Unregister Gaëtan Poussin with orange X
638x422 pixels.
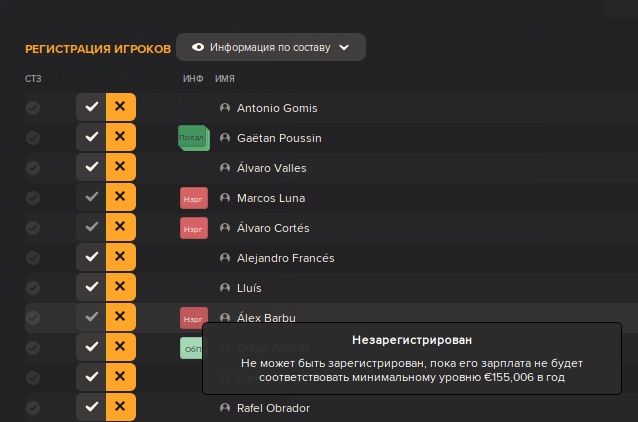point(121,137)
